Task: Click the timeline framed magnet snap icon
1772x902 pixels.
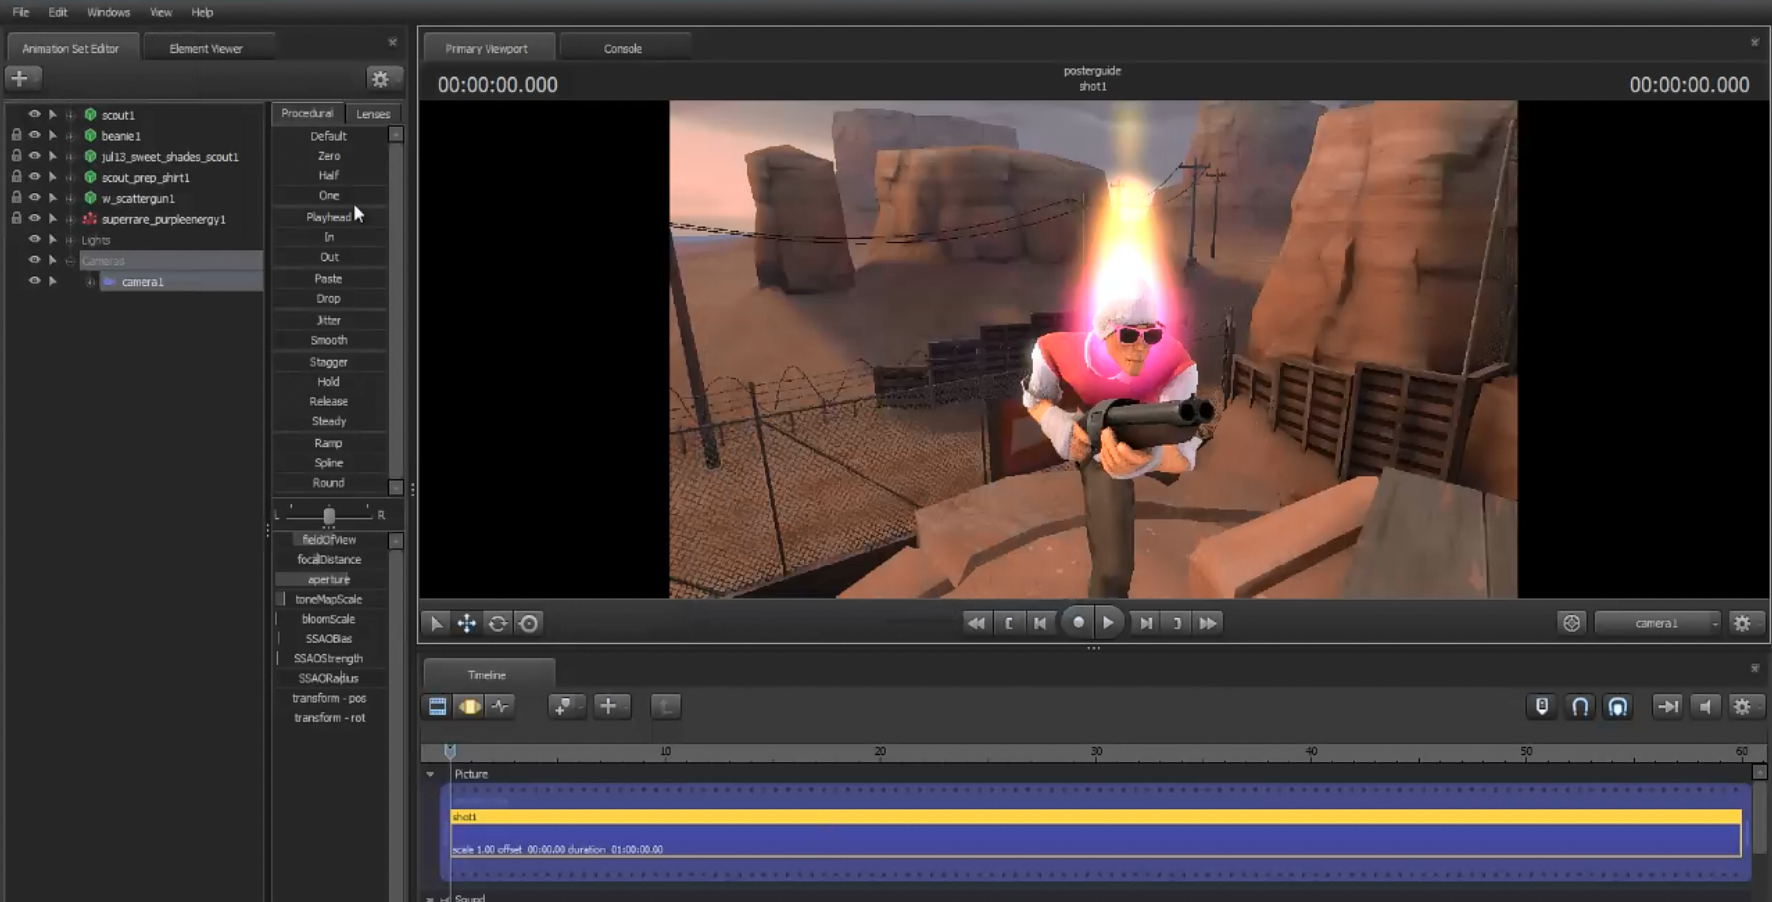Action: coord(1617,706)
